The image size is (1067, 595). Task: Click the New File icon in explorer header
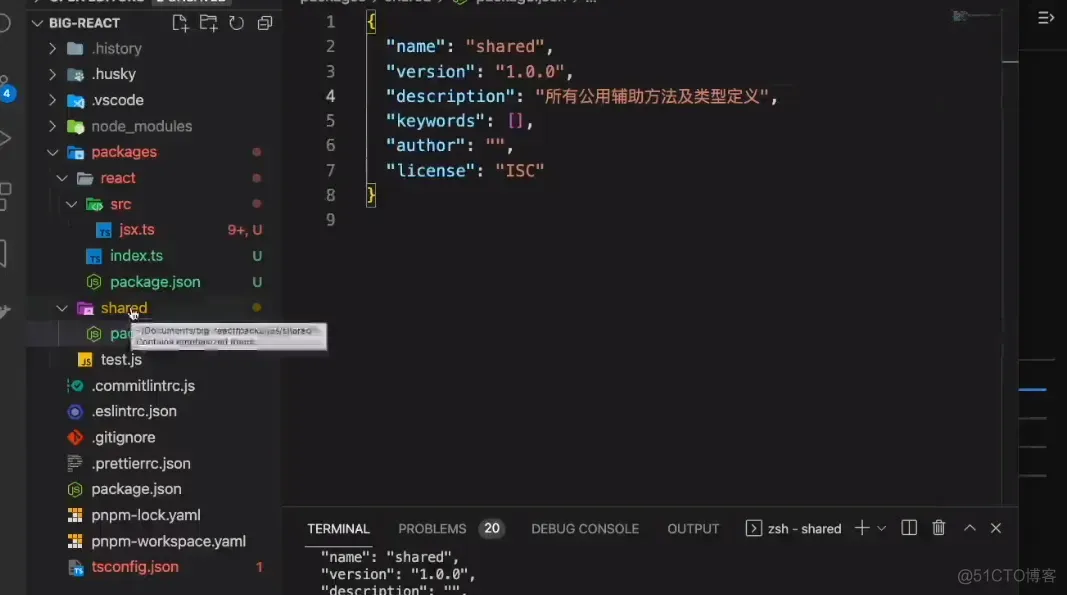pyautogui.click(x=180, y=23)
